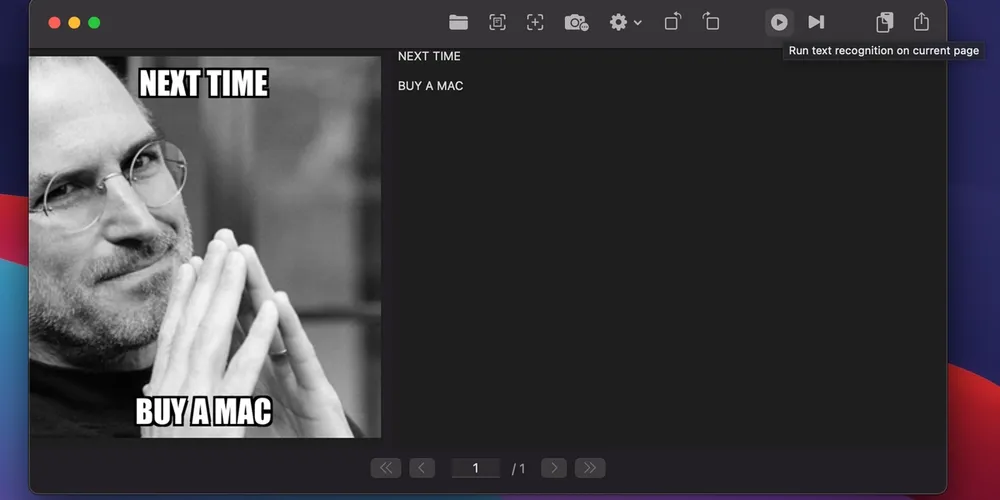
Task: Click the recognized text 'BUY A MAC'
Action: 430,86
